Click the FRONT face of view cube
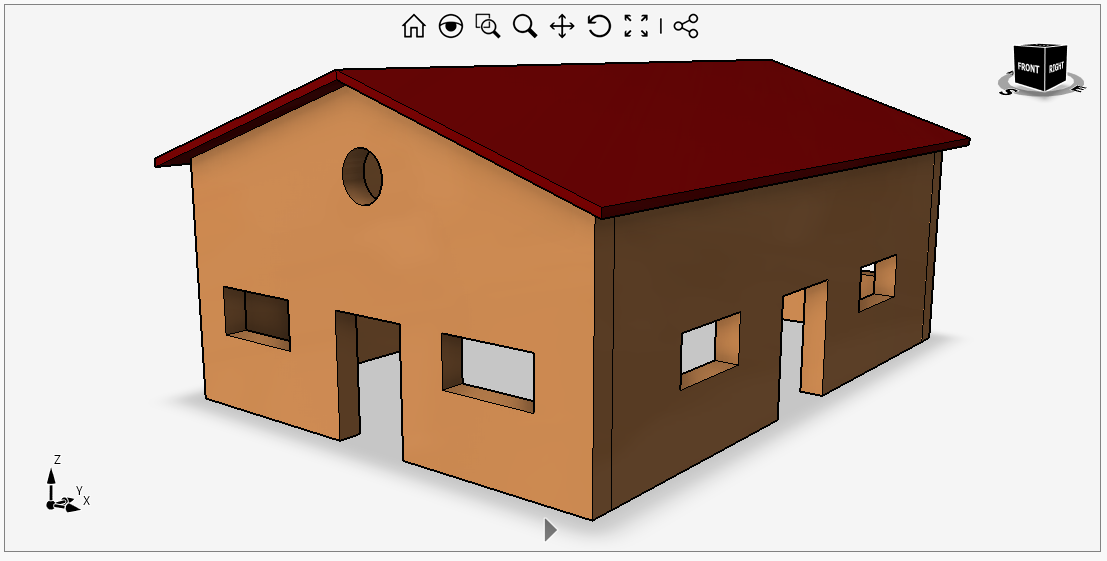Screen dimensions: 1107x561 [1028, 70]
